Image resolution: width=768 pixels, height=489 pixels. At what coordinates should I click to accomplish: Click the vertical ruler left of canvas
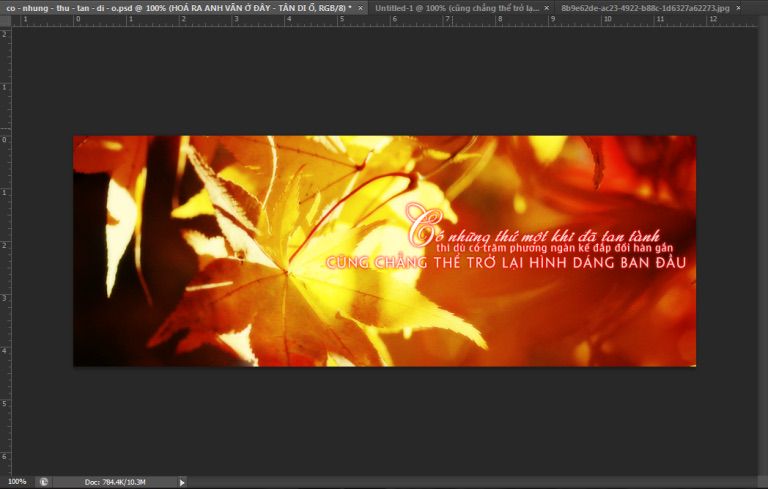click(4, 250)
